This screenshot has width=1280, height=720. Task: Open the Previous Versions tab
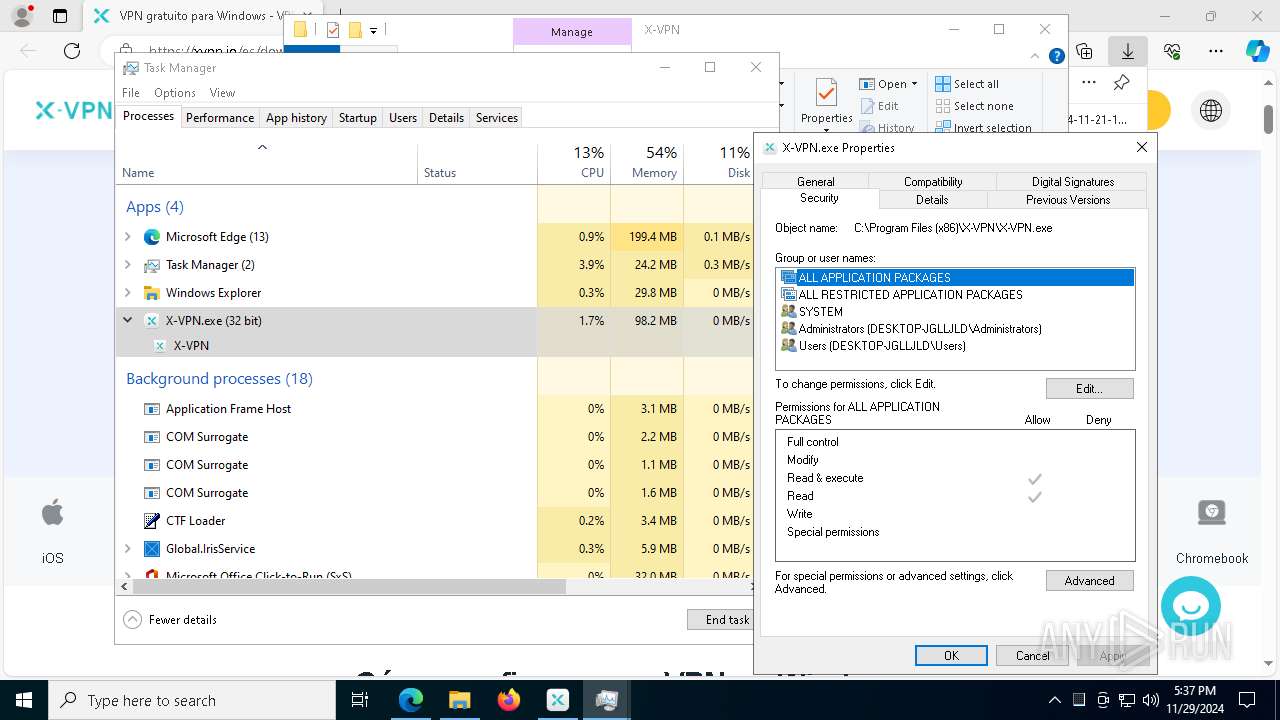tap(1068, 200)
